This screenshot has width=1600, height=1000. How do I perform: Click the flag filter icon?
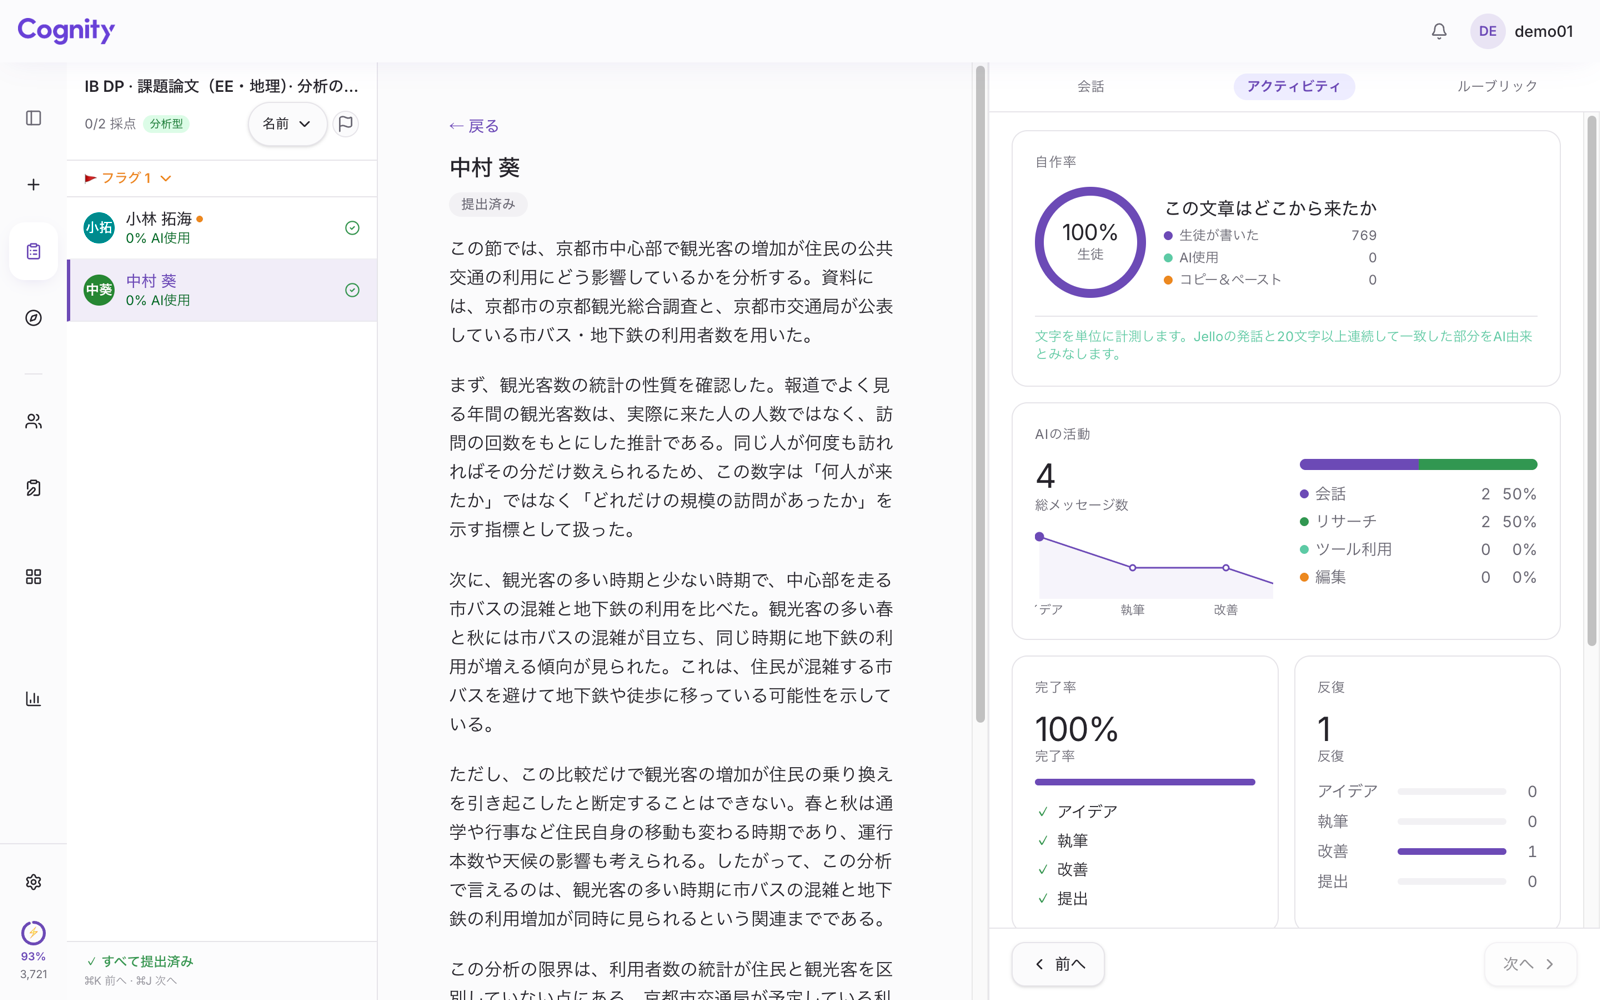click(x=346, y=124)
